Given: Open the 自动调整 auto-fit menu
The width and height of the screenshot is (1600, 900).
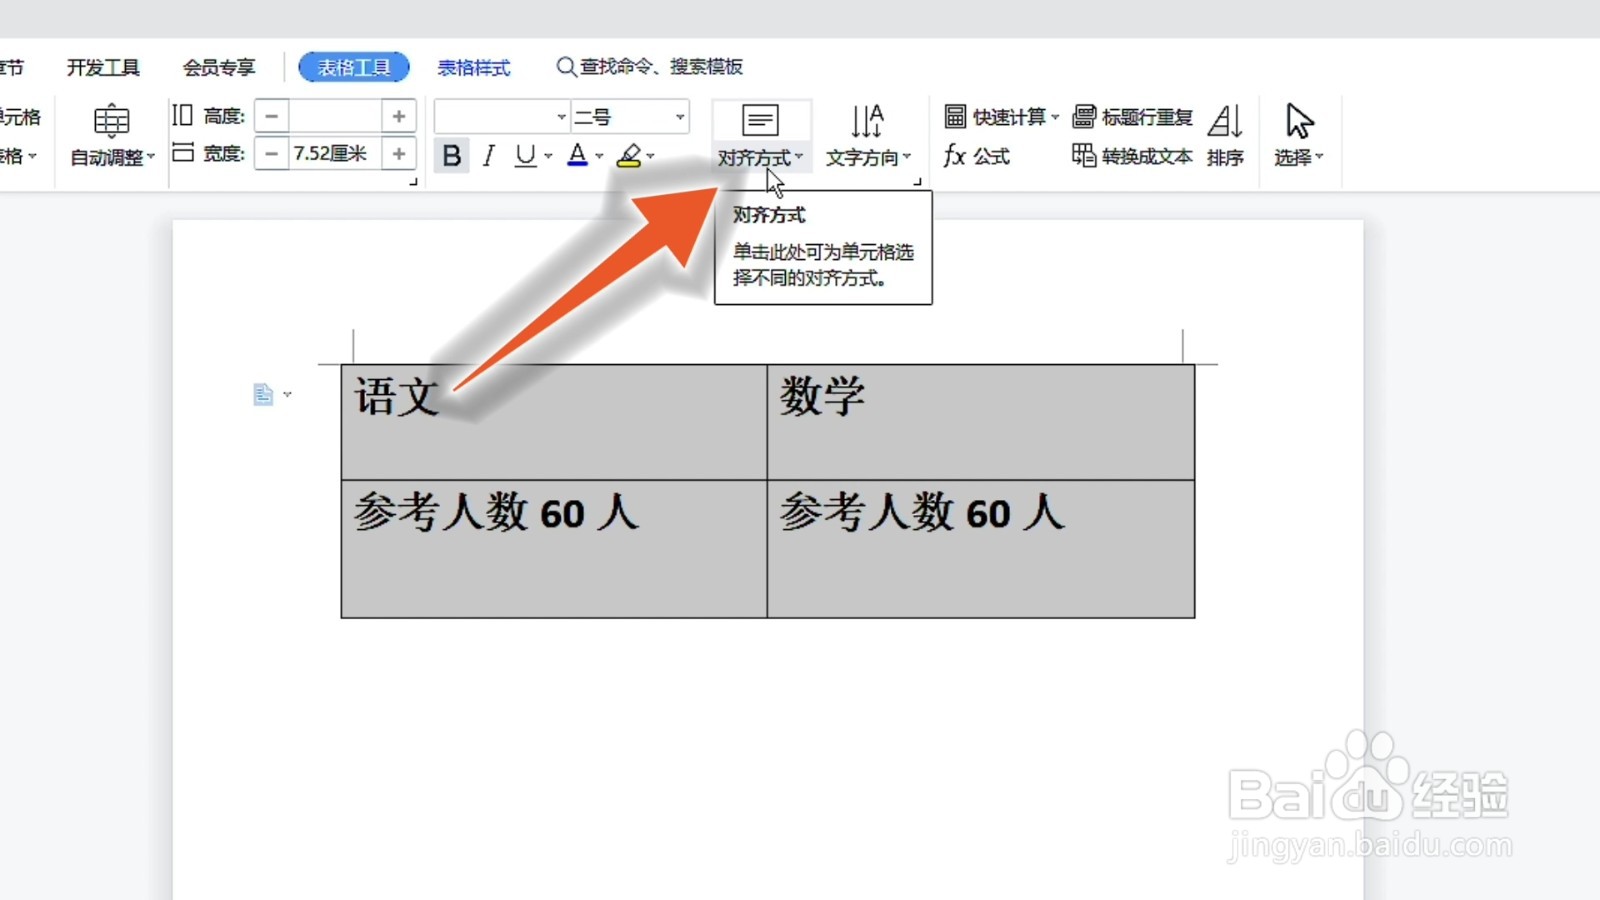Looking at the screenshot, I should click(x=112, y=136).
